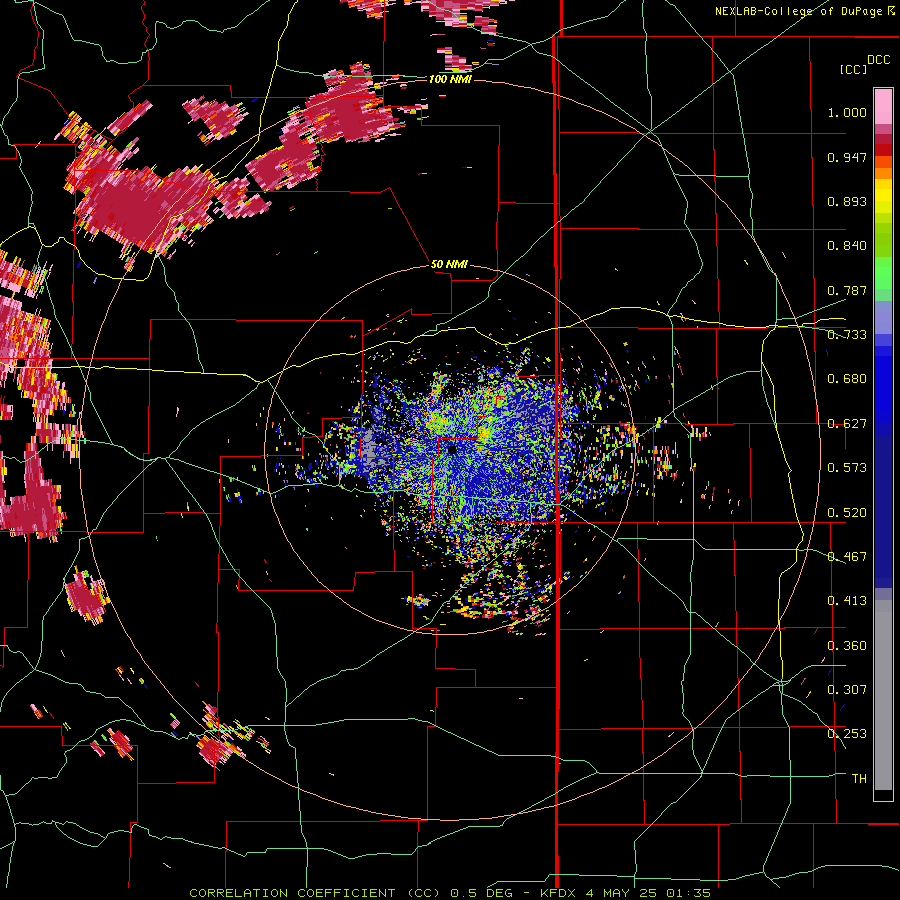Click the 0.680 legend value
Image resolution: width=900 pixels, height=900 pixels.
pyautogui.click(x=847, y=379)
